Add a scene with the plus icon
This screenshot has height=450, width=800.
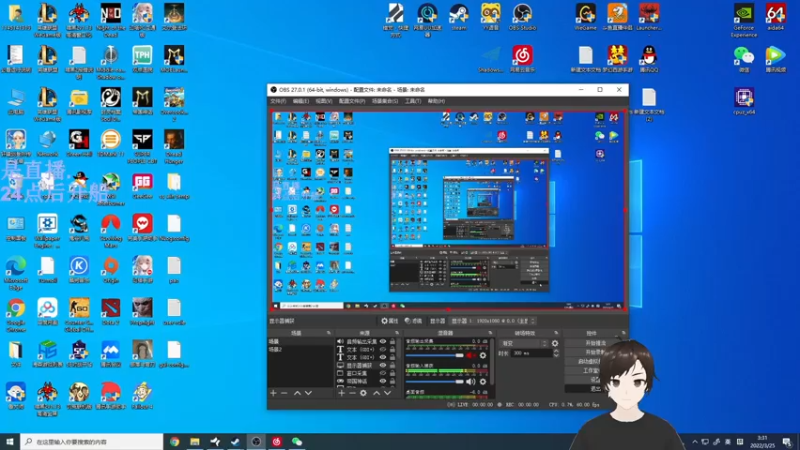[273, 393]
